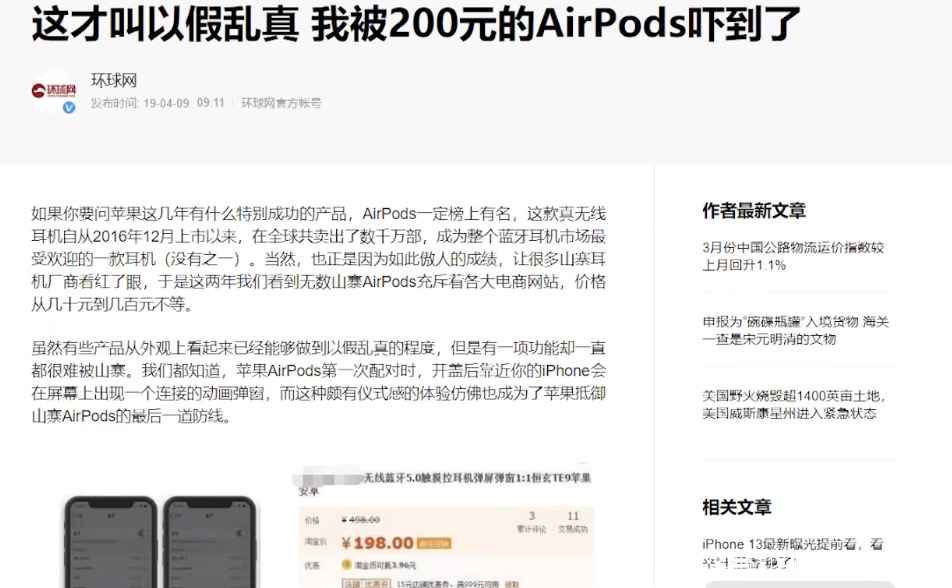
Task: Click the 环球网 logo avatar
Action: point(54,91)
